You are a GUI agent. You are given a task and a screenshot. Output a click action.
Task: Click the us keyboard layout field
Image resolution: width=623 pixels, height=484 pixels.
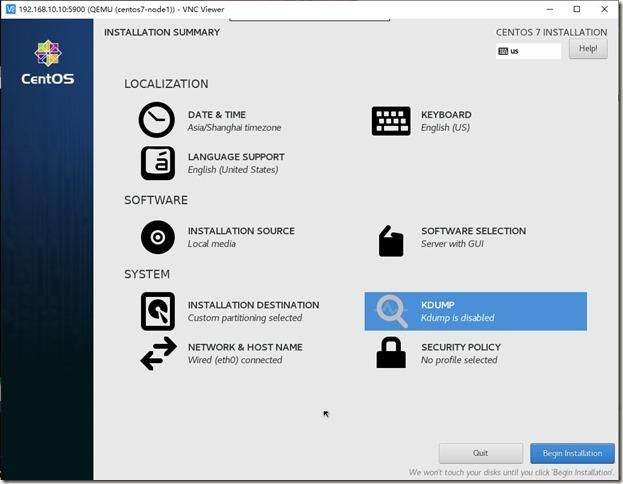point(528,51)
